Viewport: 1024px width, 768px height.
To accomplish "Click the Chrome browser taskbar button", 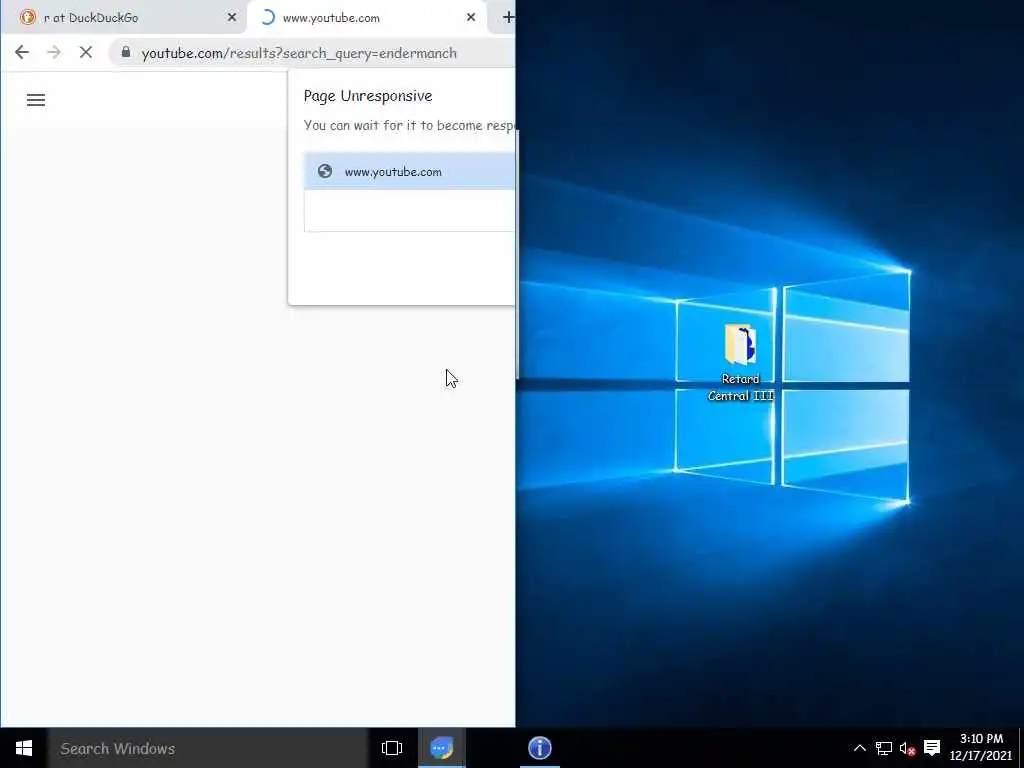I will pos(442,748).
